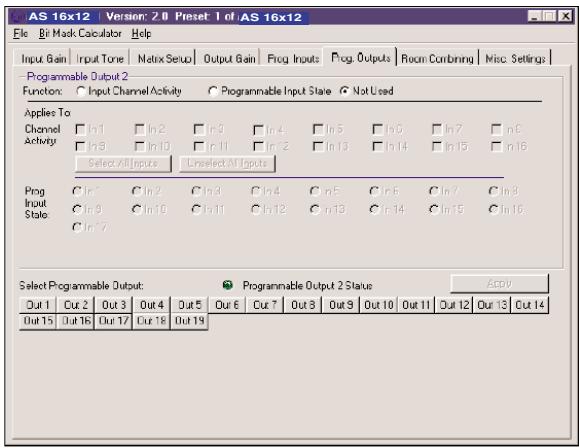Check the In 9 channel activity box

point(80,146)
